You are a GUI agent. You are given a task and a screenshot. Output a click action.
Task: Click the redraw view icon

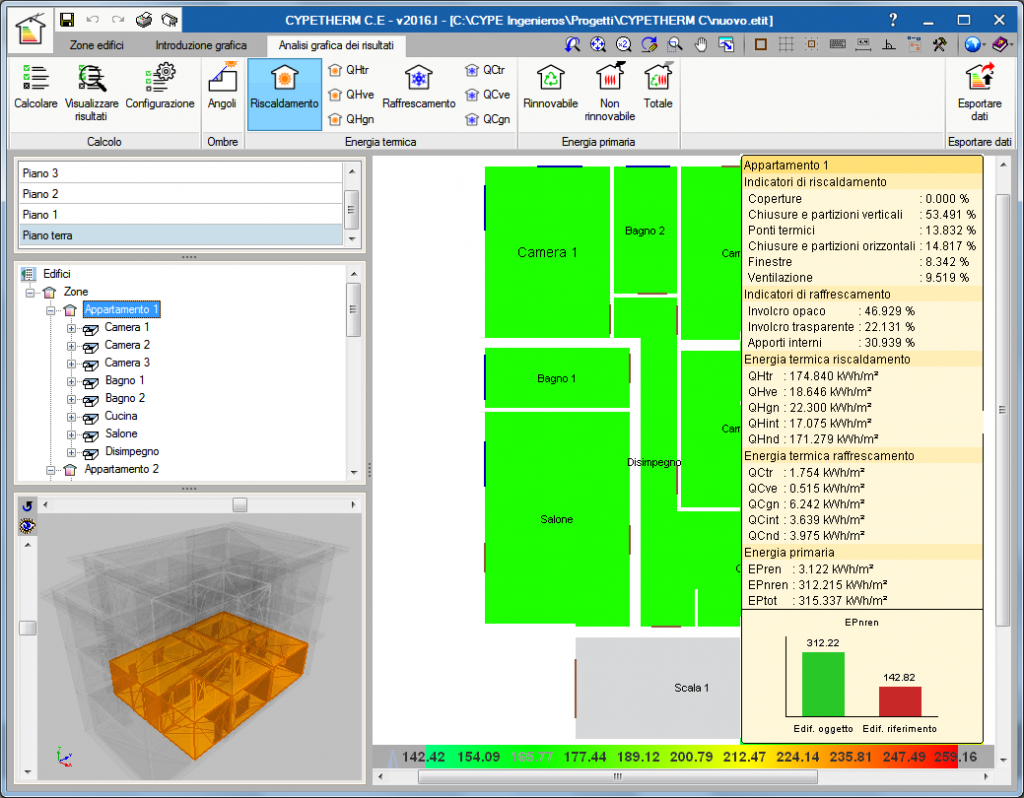[x=649, y=44]
